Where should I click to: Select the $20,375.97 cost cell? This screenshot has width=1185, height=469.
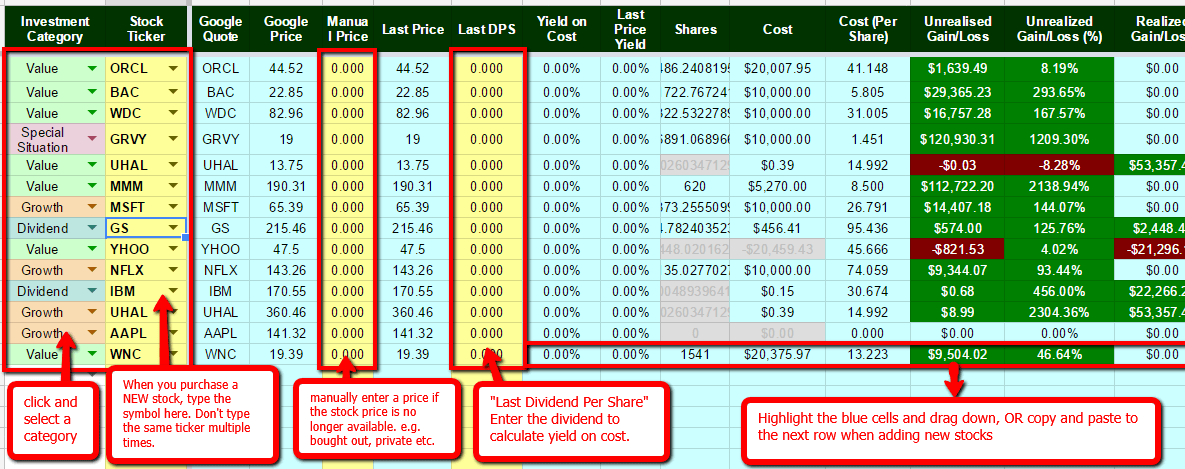click(778, 354)
